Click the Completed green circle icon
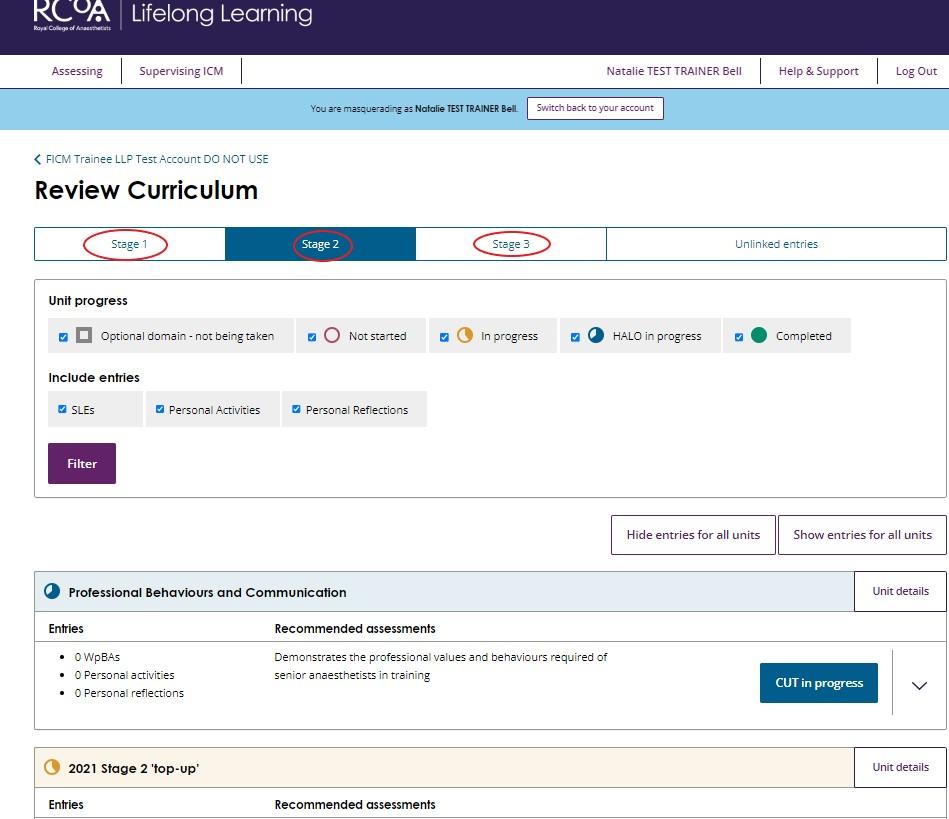The height and width of the screenshot is (819, 949). pos(759,335)
